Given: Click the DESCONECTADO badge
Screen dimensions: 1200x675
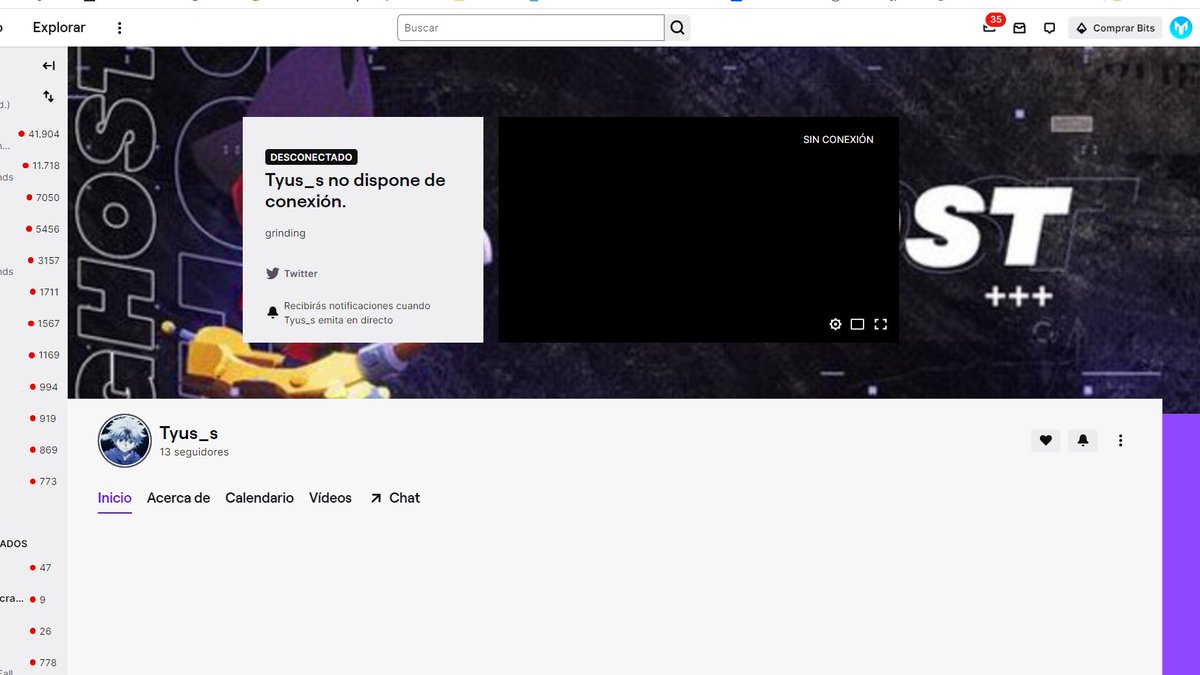Looking at the screenshot, I should pos(311,157).
